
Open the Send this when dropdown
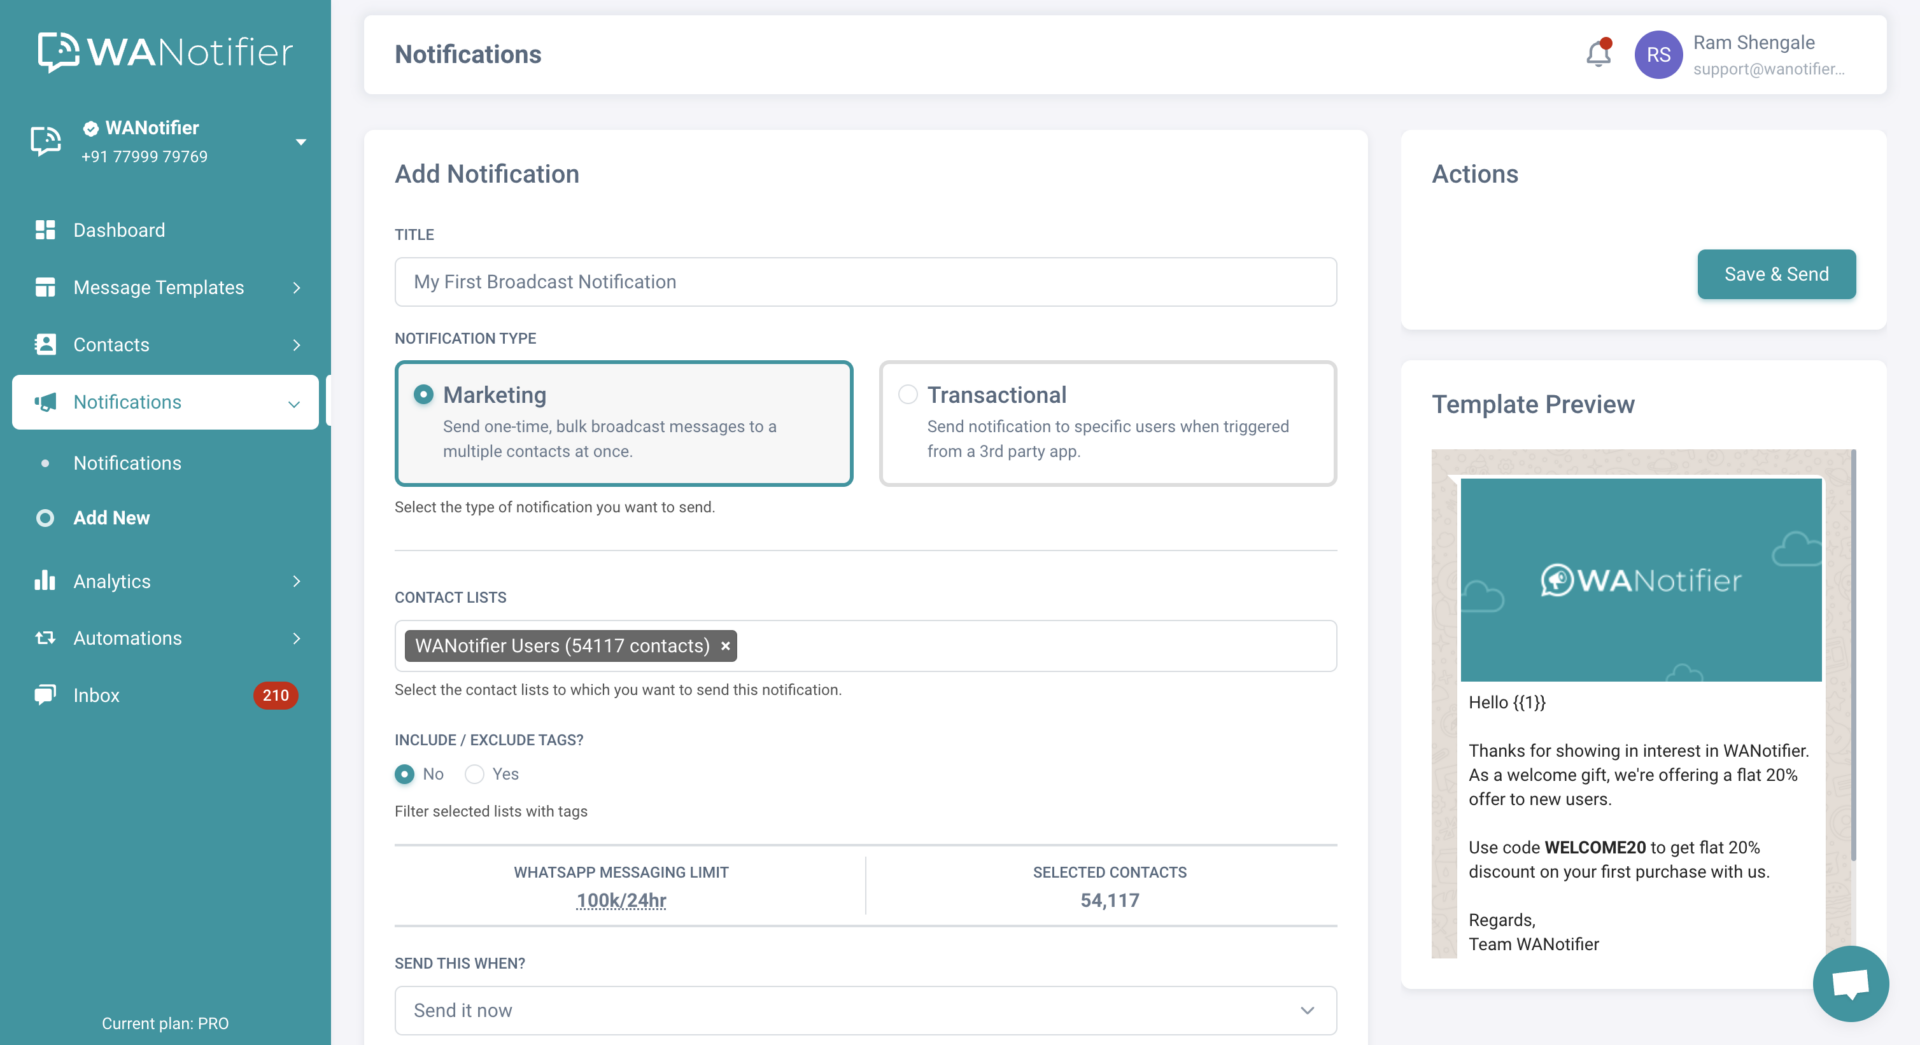865,1011
